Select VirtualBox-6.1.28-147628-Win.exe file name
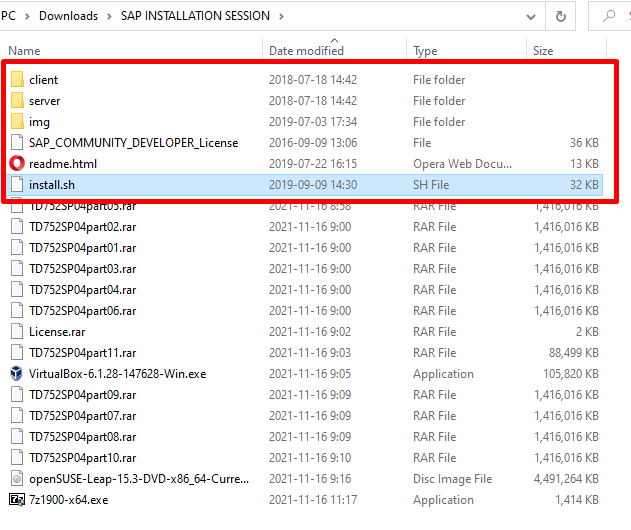Image resolution: width=631 pixels, height=530 pixels. [x=118, y=374]
